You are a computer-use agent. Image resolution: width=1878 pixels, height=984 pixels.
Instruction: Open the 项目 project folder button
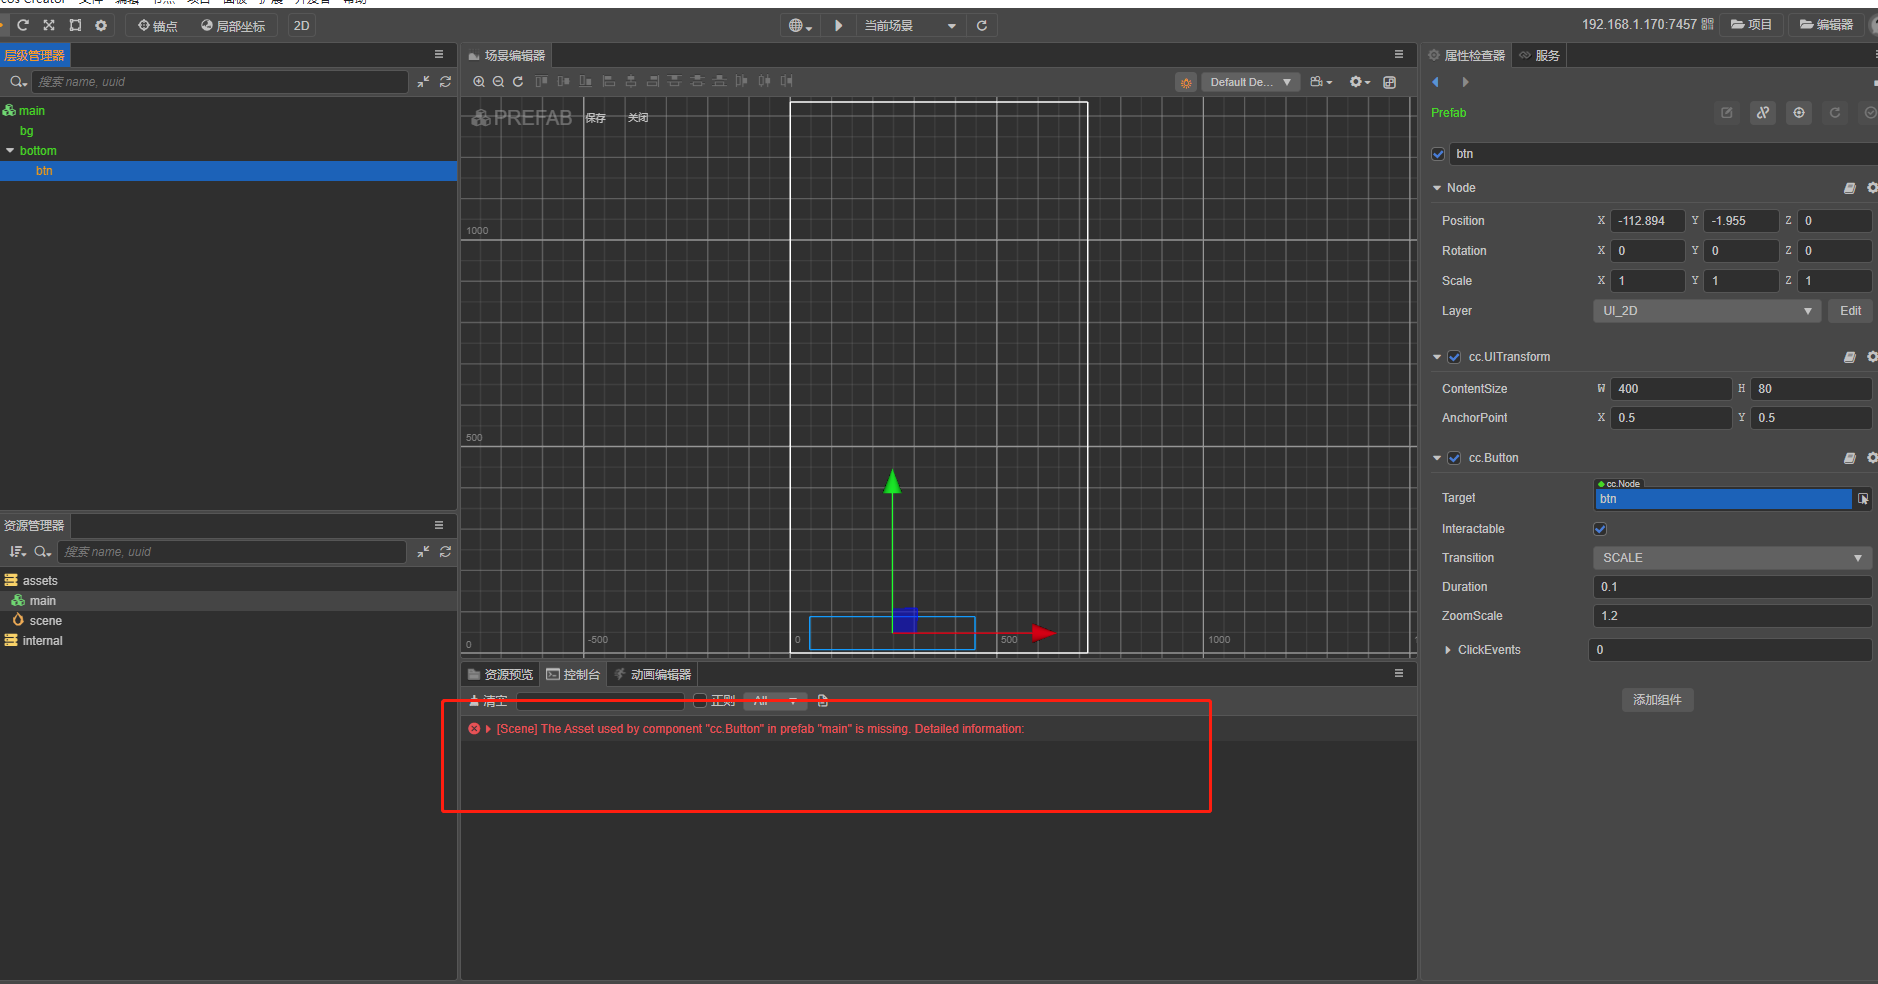tap(1751, 24)
